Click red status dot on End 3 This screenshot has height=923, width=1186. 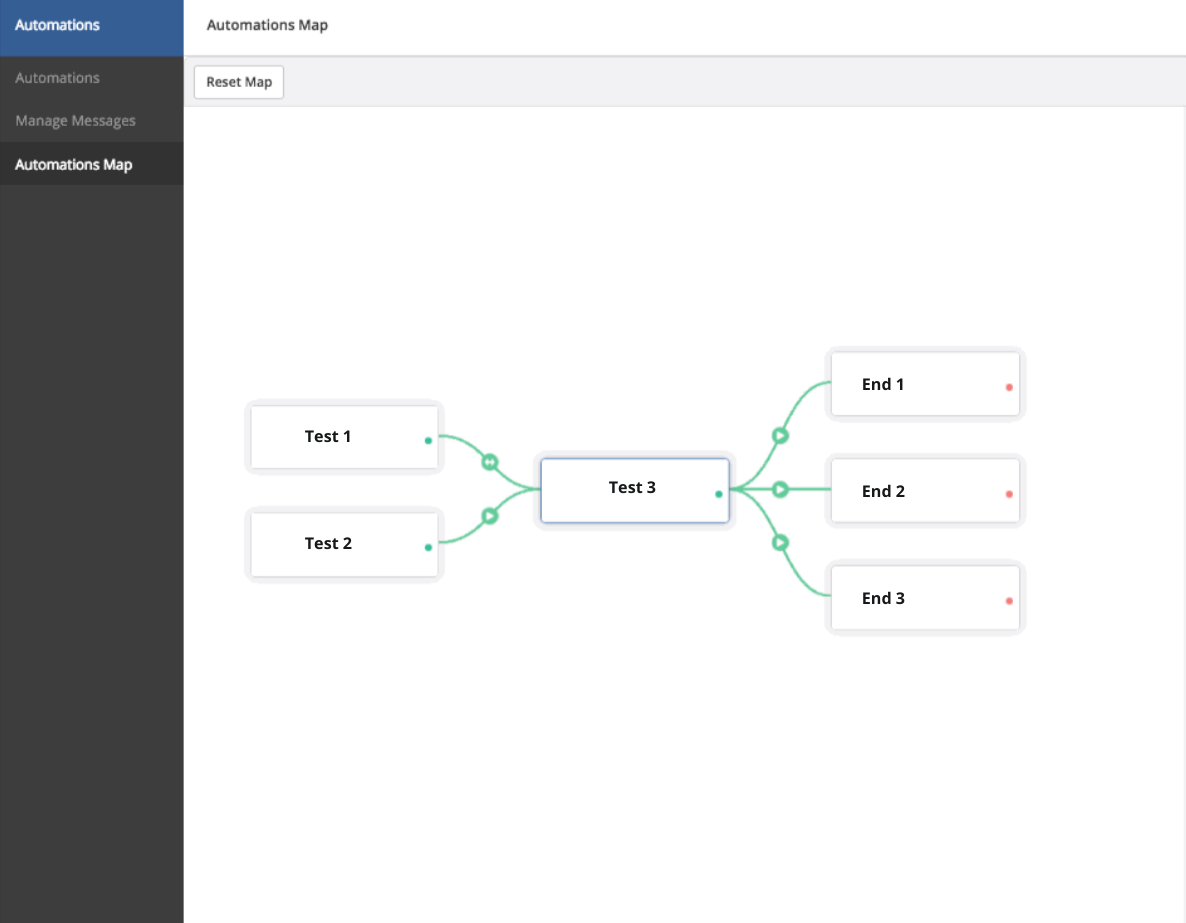coord(1009,601)
